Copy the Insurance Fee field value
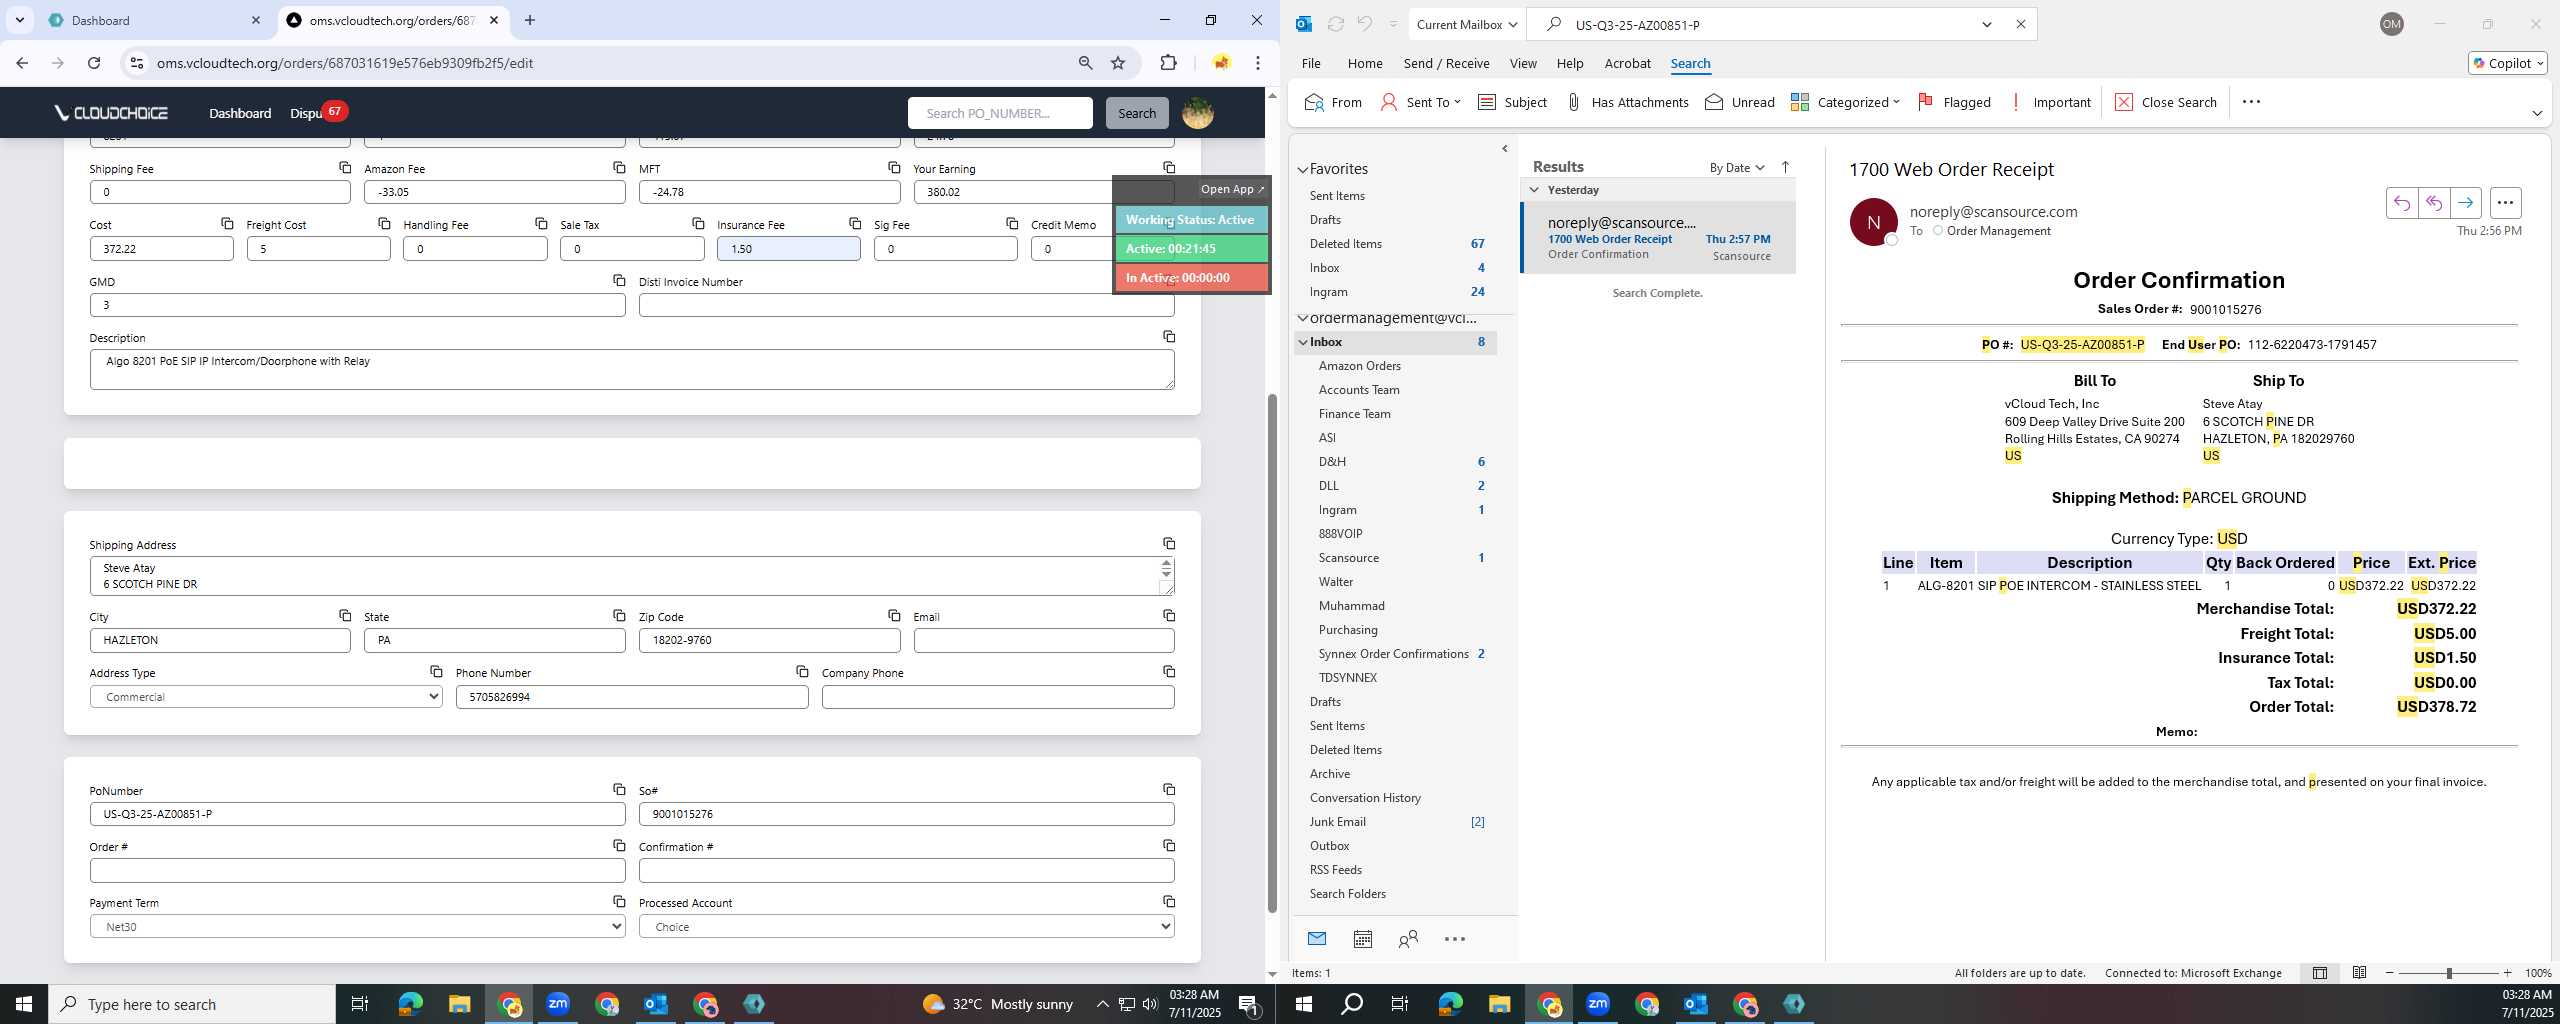Screen dimensions: 2560x1024 pos(854,223)
